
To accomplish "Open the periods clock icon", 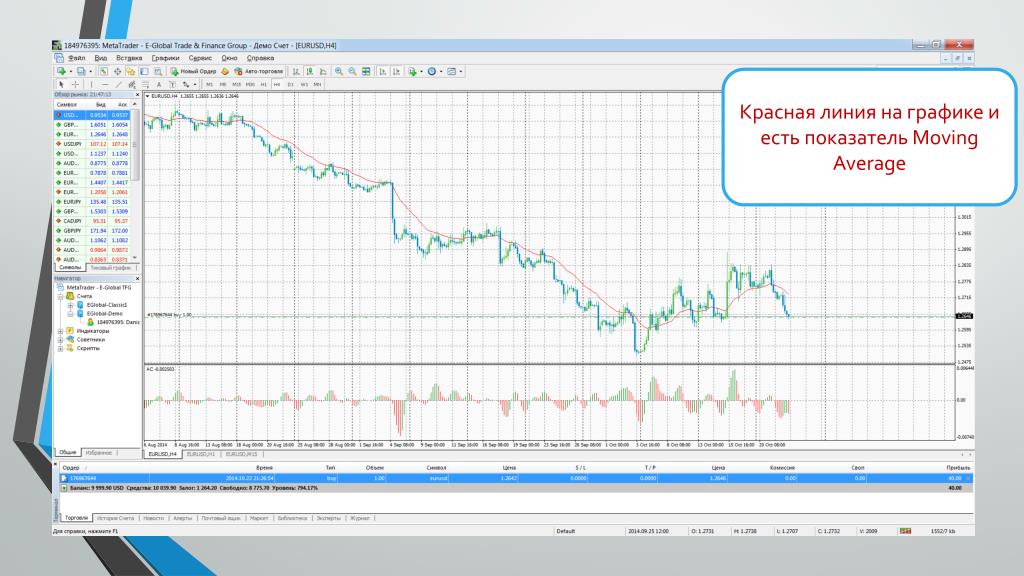I will click(432, 71).
